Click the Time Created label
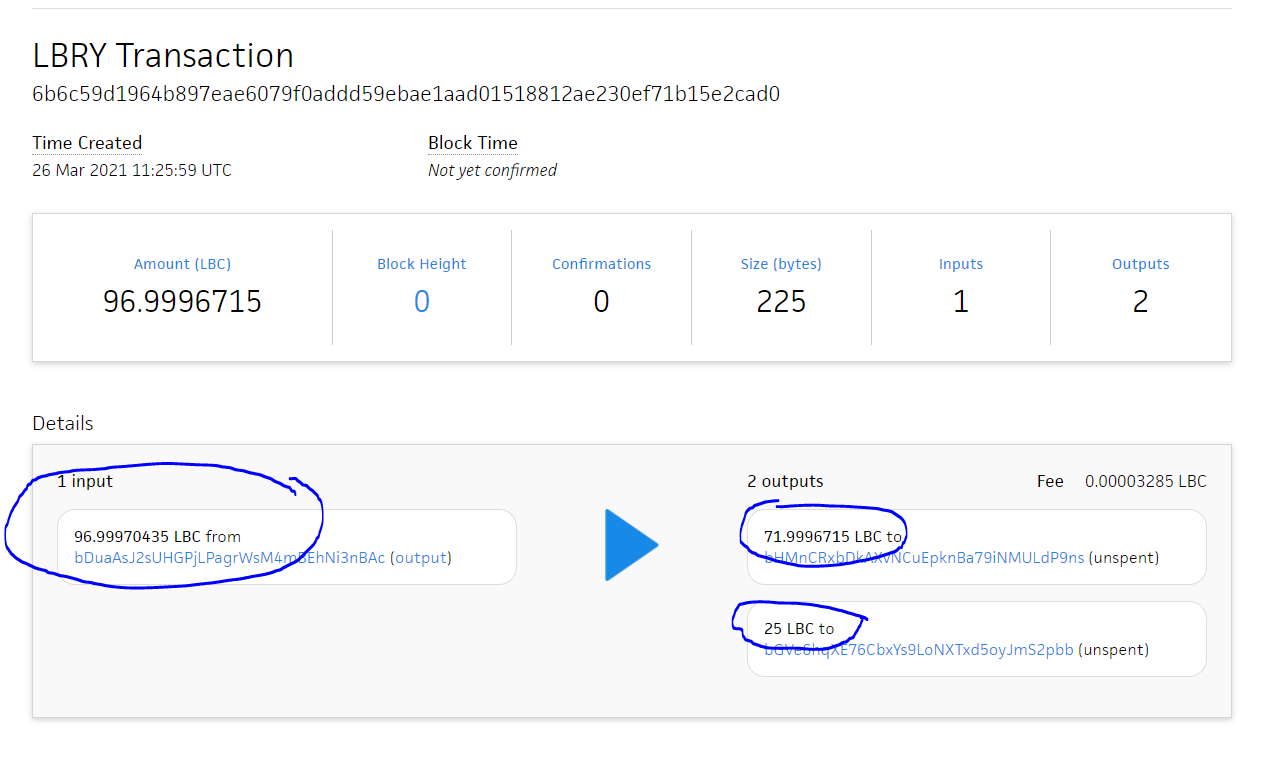 point(87,143)
